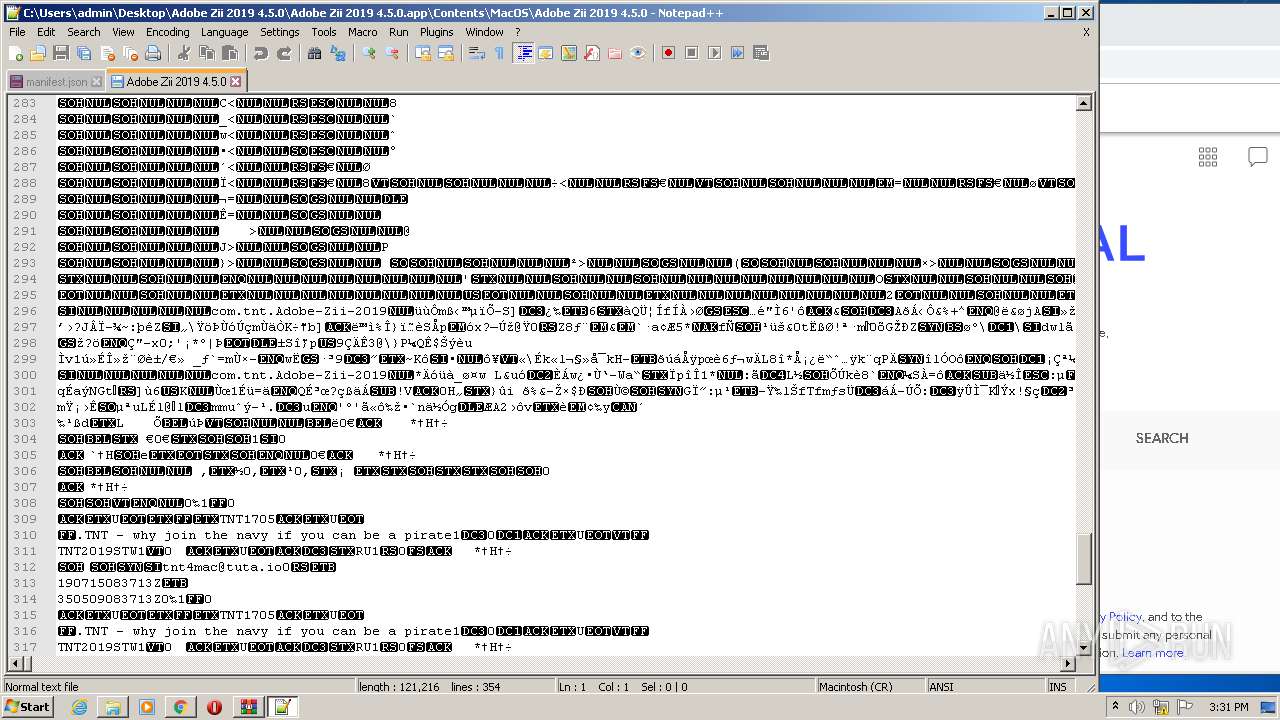Cut selection with the scissors icon
This screenshot has height=720, width=1280.
(183, 53)
